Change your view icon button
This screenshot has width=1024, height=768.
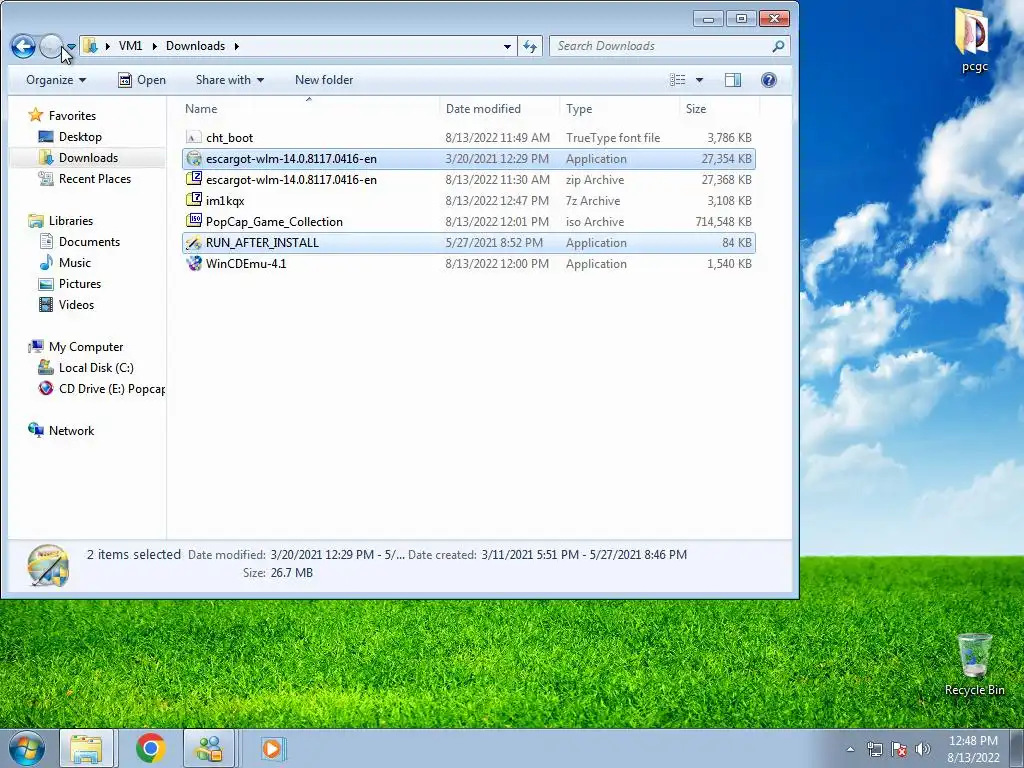click(x=677, y=80)
